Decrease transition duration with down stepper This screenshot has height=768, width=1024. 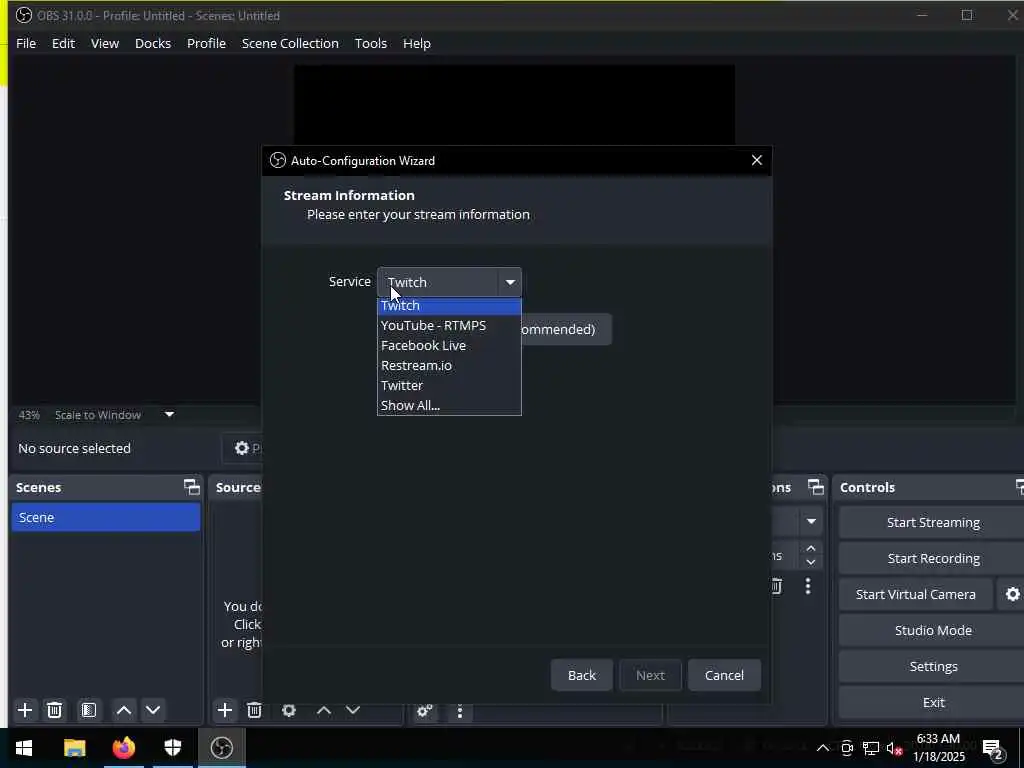[811, 562]
